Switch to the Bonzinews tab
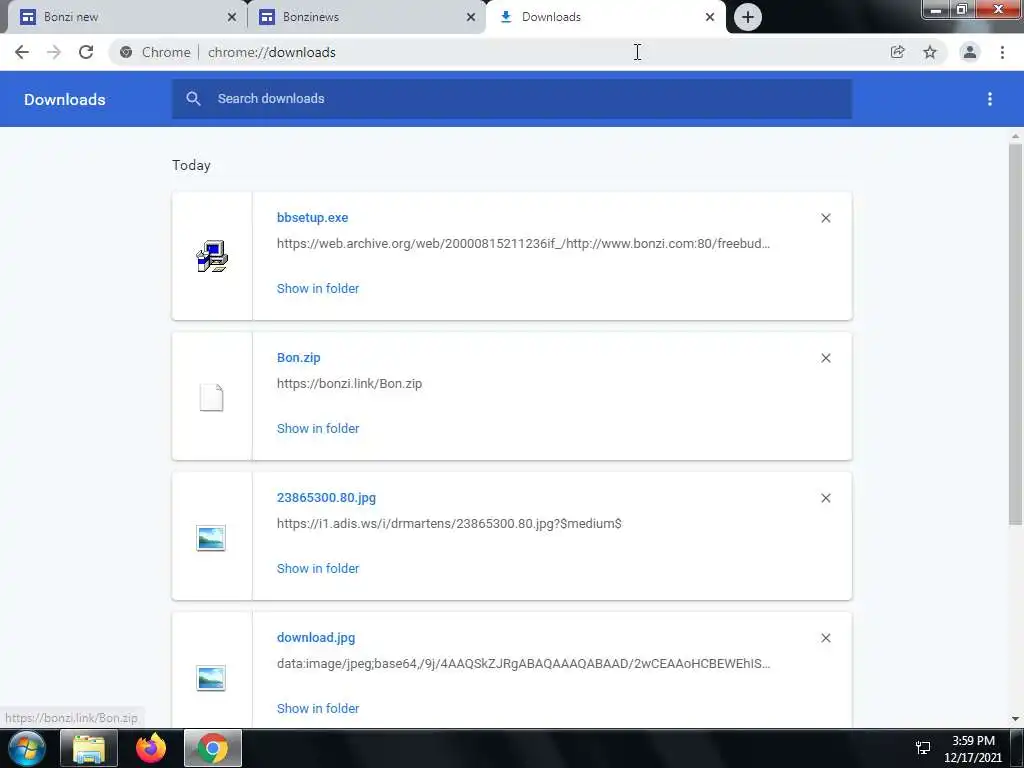 pos(366,17)
